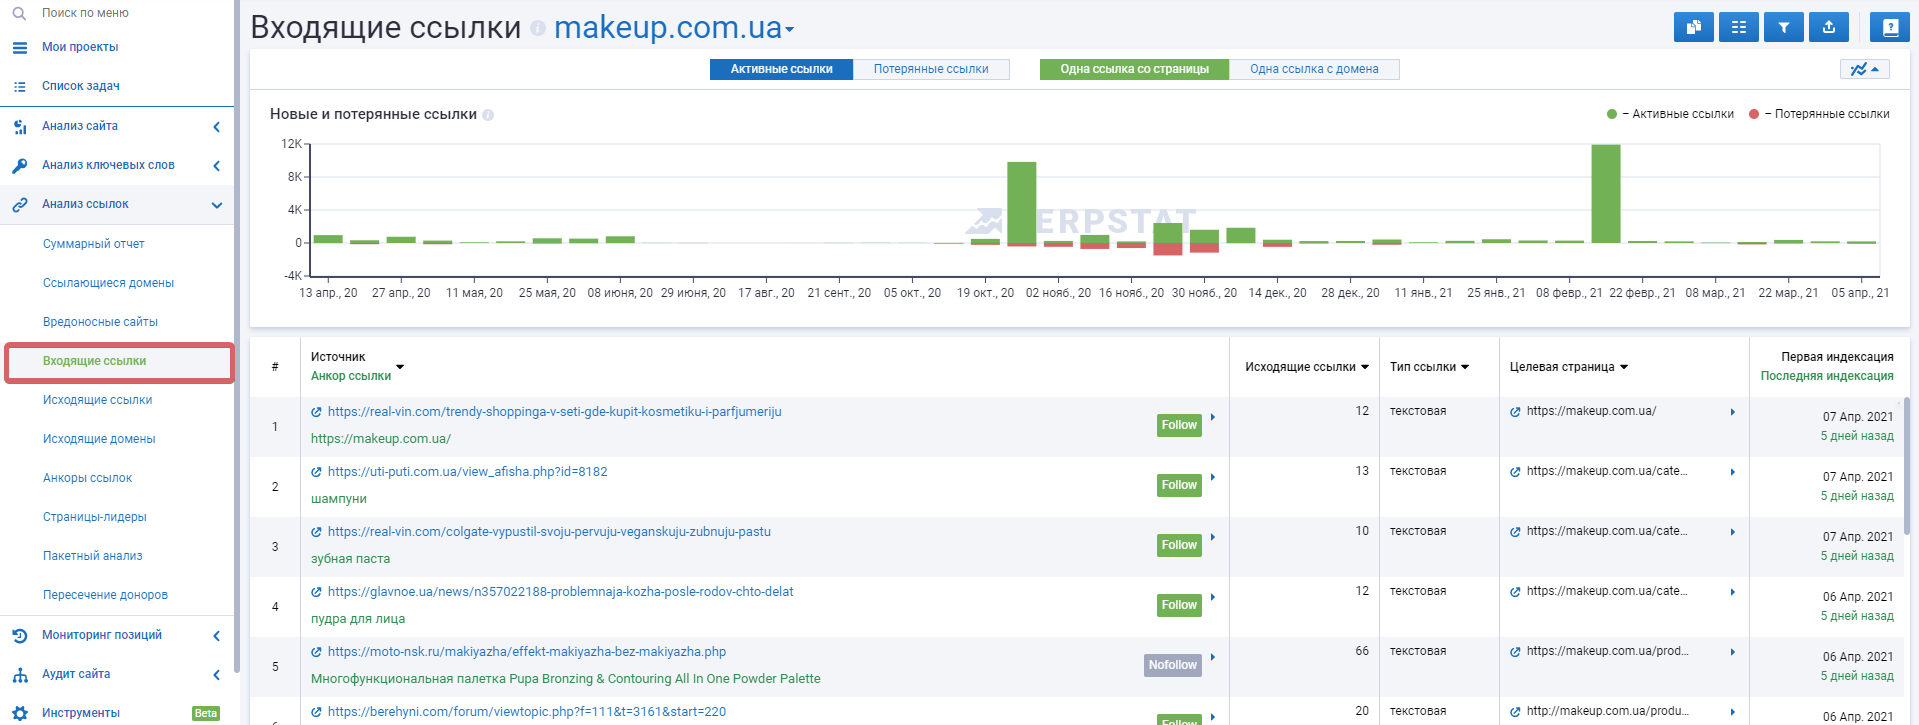Viewport: 1919px width, 725px height.
Task: Open external icon of target https://makeup.com.ua/ in row 1
Action: click(1515, 412)
